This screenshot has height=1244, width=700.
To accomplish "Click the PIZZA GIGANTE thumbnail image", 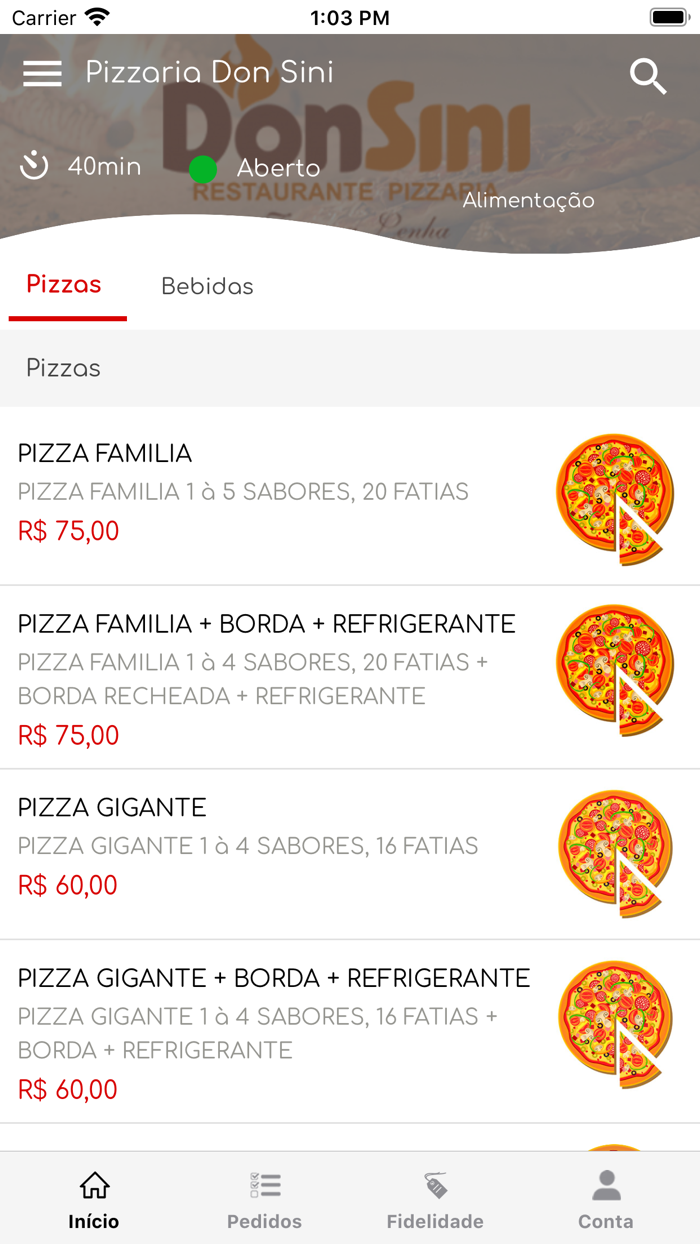I will click(615, 850).
